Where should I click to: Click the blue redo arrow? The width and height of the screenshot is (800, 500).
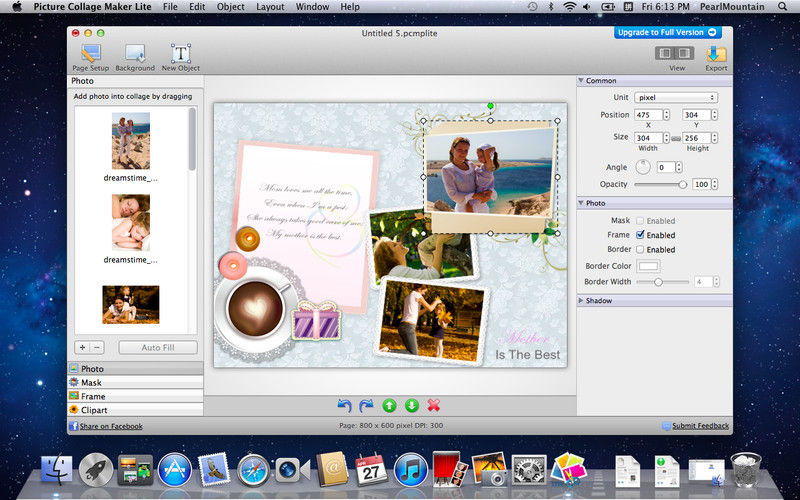366,405
